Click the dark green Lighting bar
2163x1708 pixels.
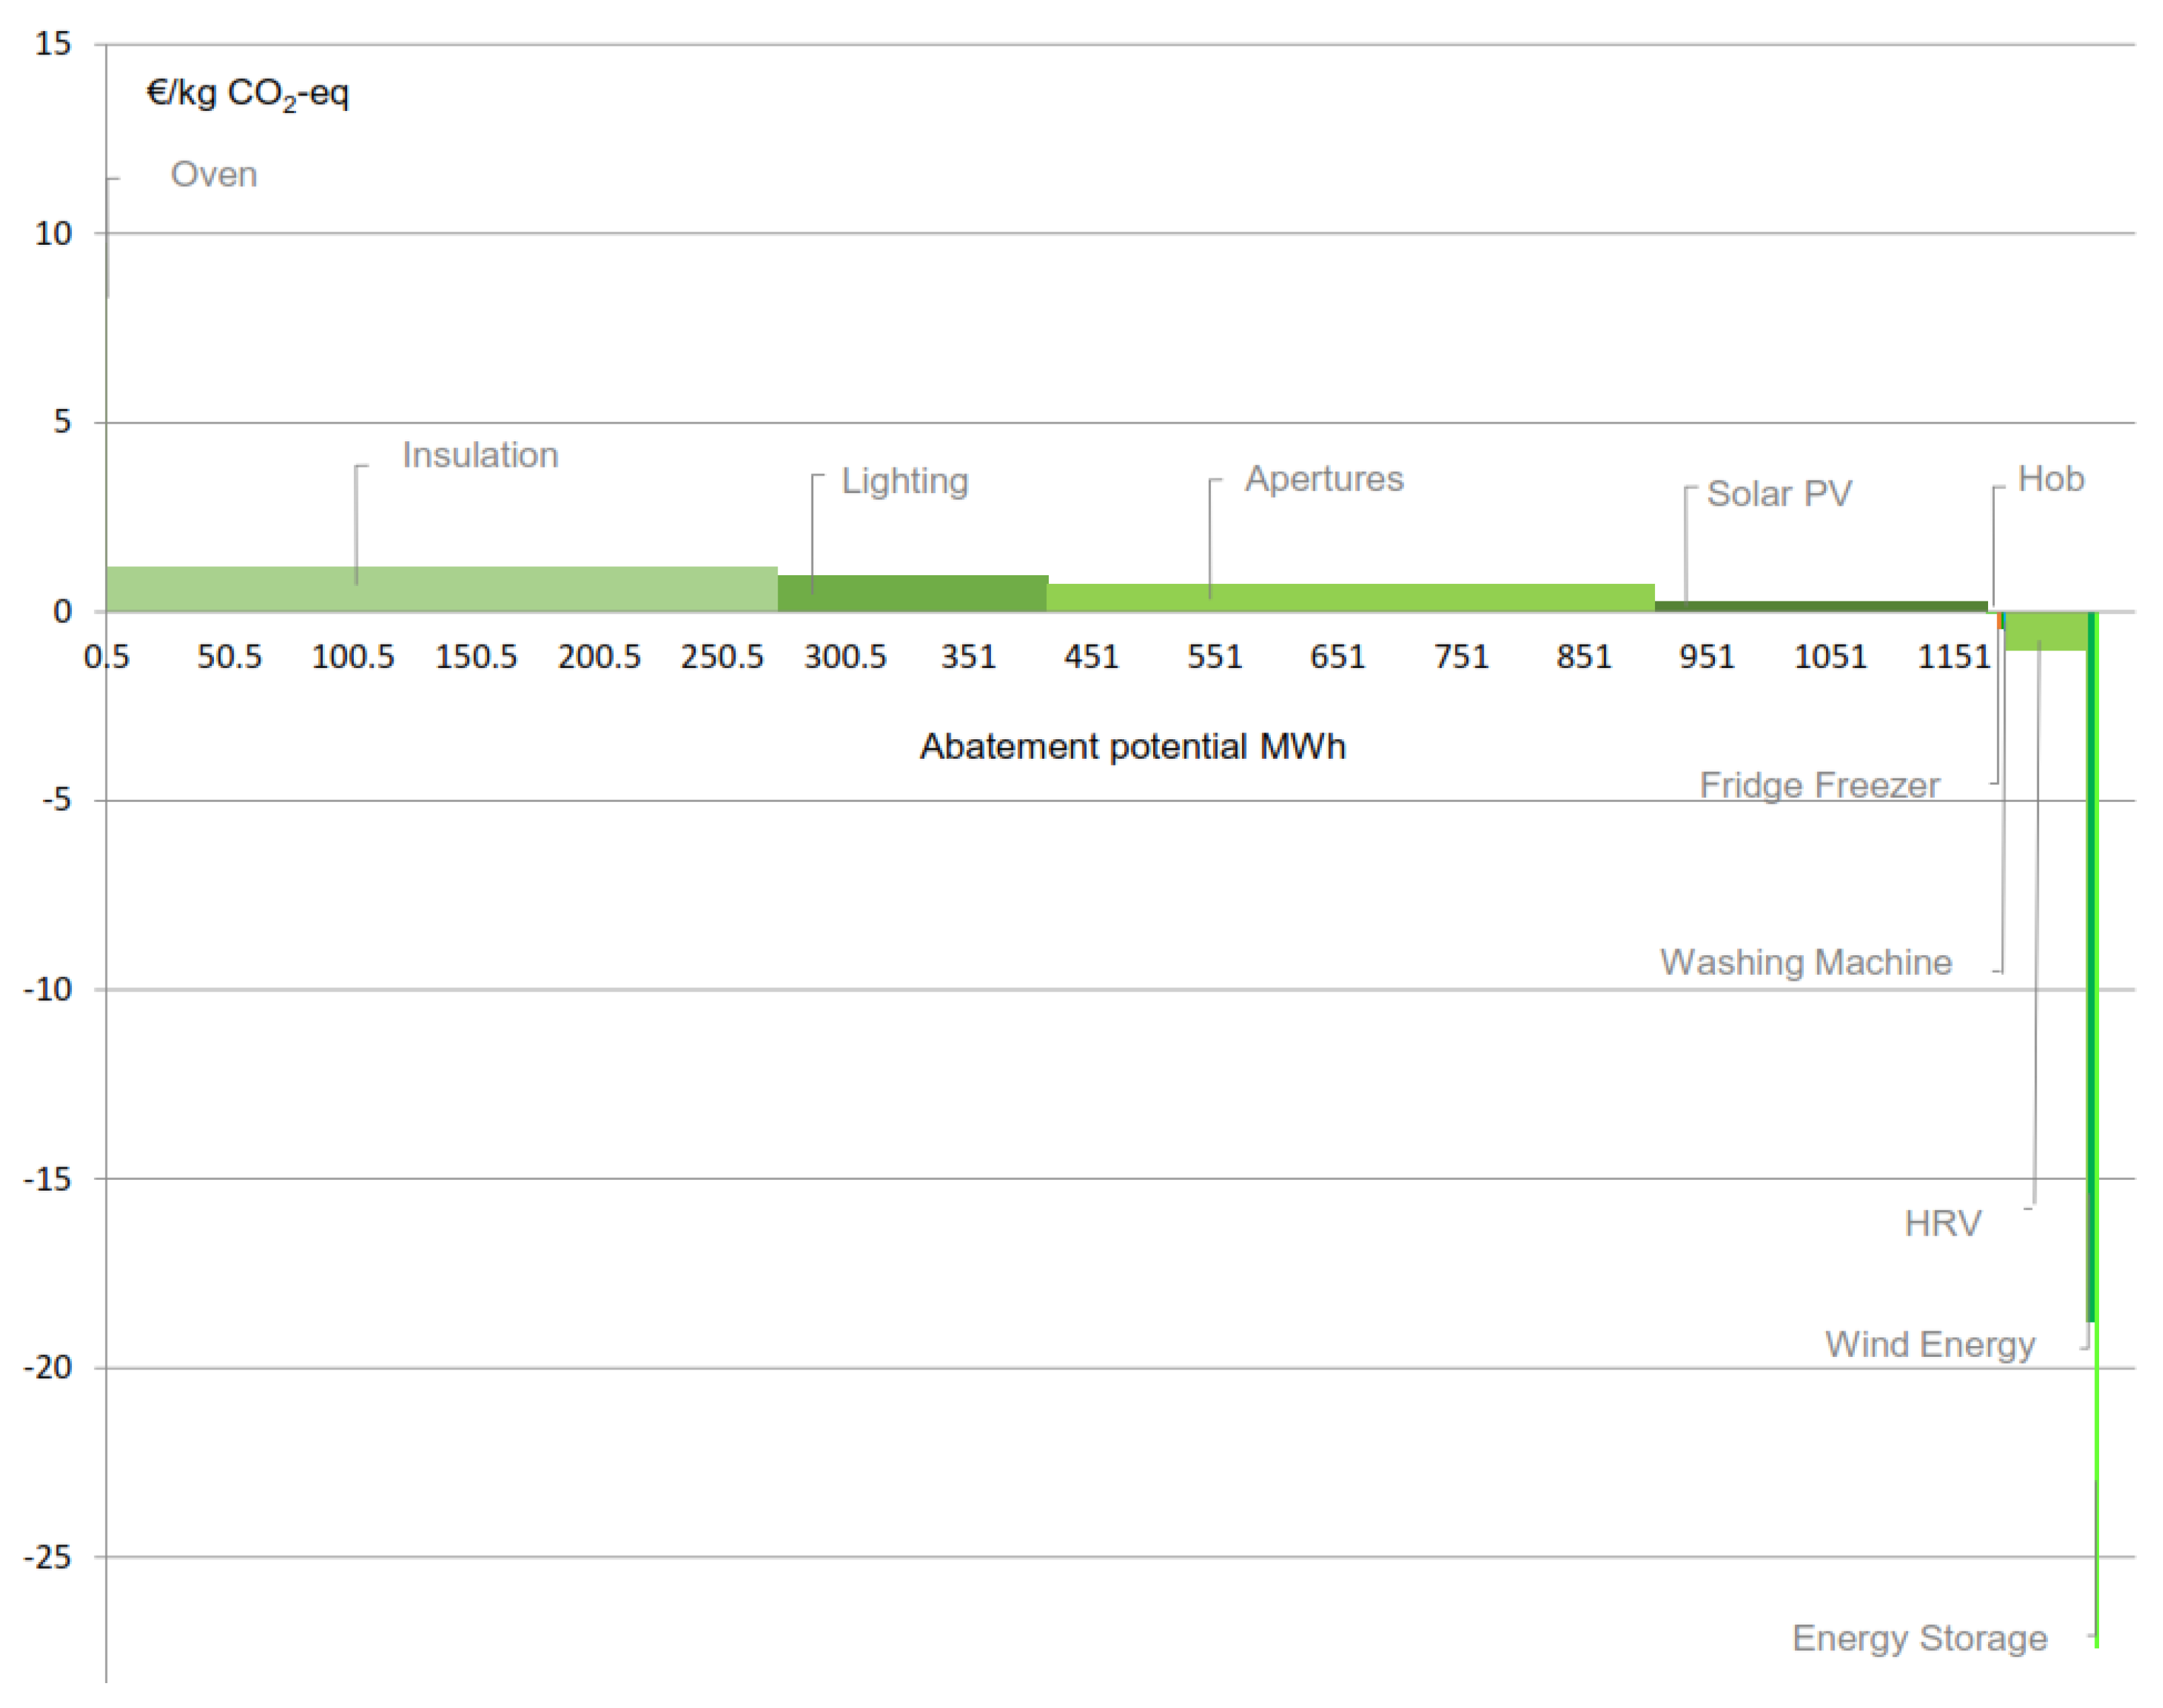point(912,593)
